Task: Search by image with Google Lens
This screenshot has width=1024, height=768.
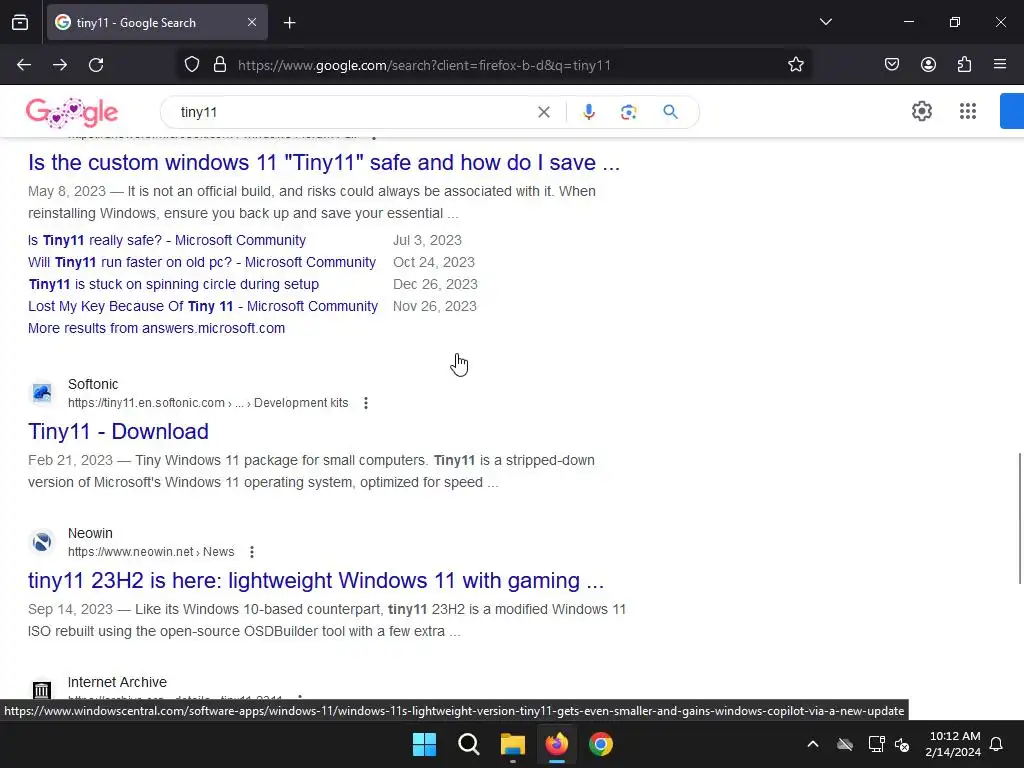Action: (628, 112)
